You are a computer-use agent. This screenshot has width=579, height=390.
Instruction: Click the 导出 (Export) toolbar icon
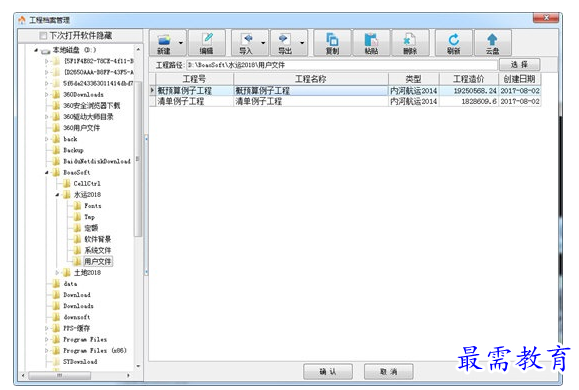click(284, 43)
